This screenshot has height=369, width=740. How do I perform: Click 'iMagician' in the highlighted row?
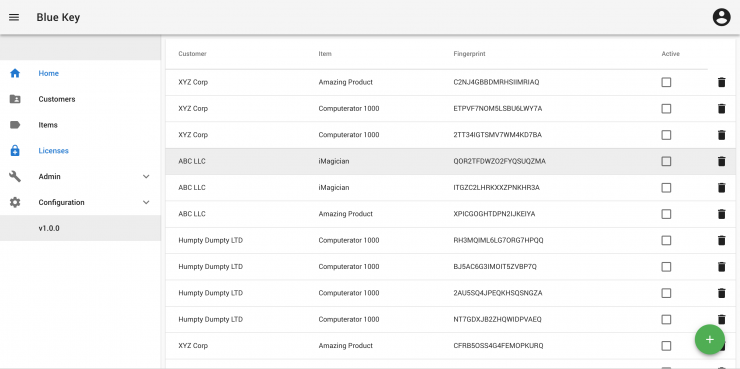pyautogui.click(x=334, y=161)
